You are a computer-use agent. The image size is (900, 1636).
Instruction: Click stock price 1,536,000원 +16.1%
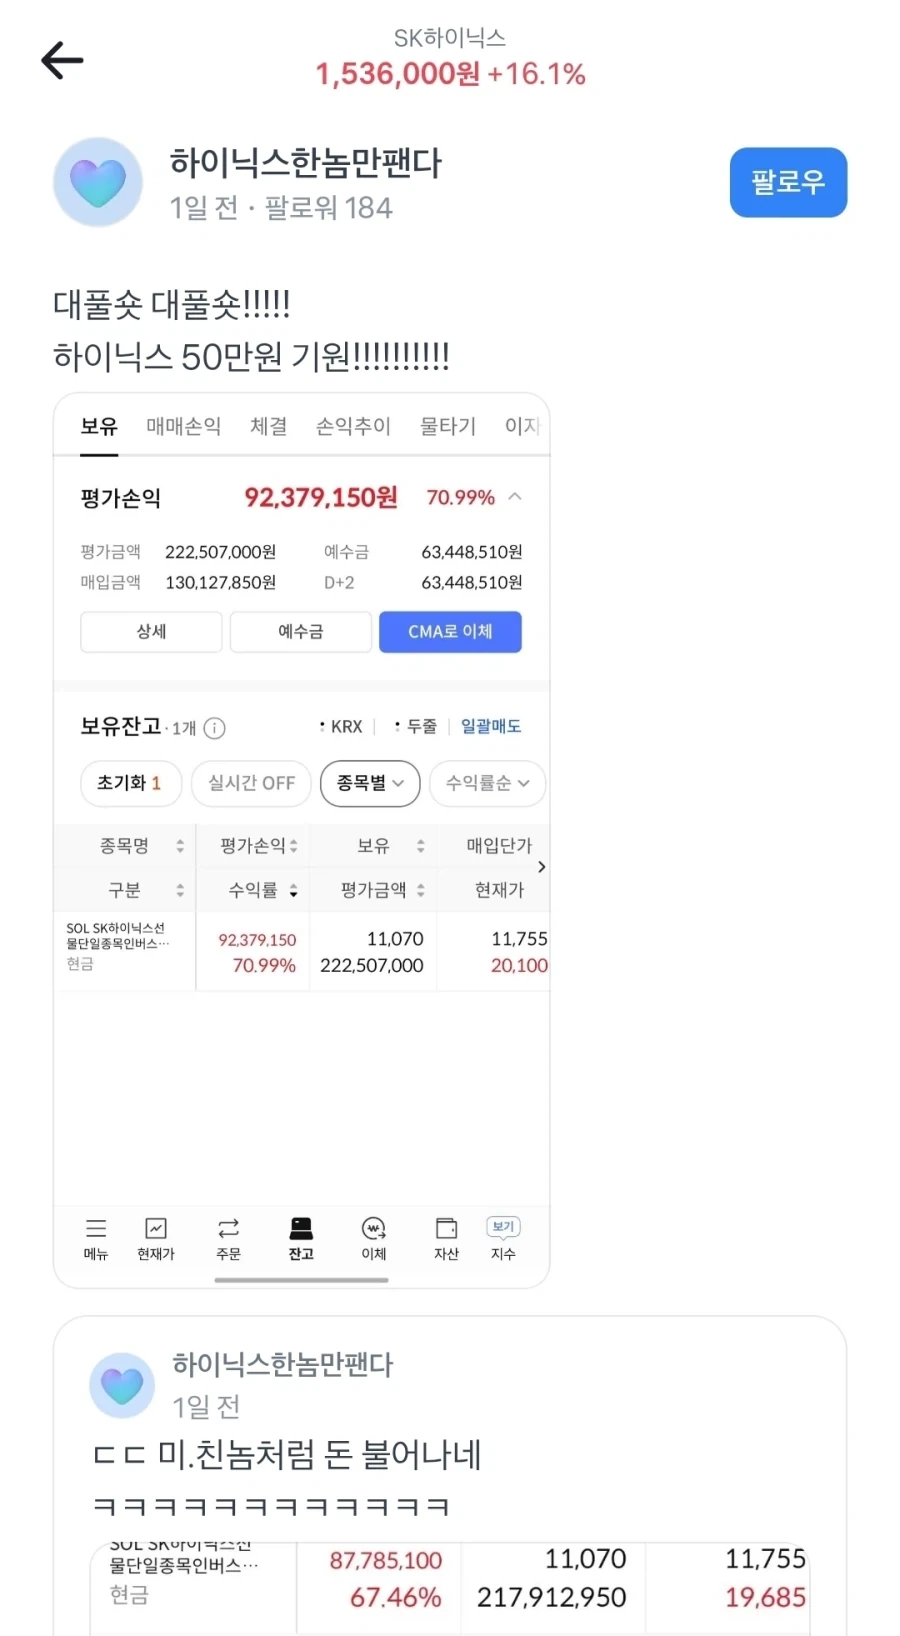(450, 74)
